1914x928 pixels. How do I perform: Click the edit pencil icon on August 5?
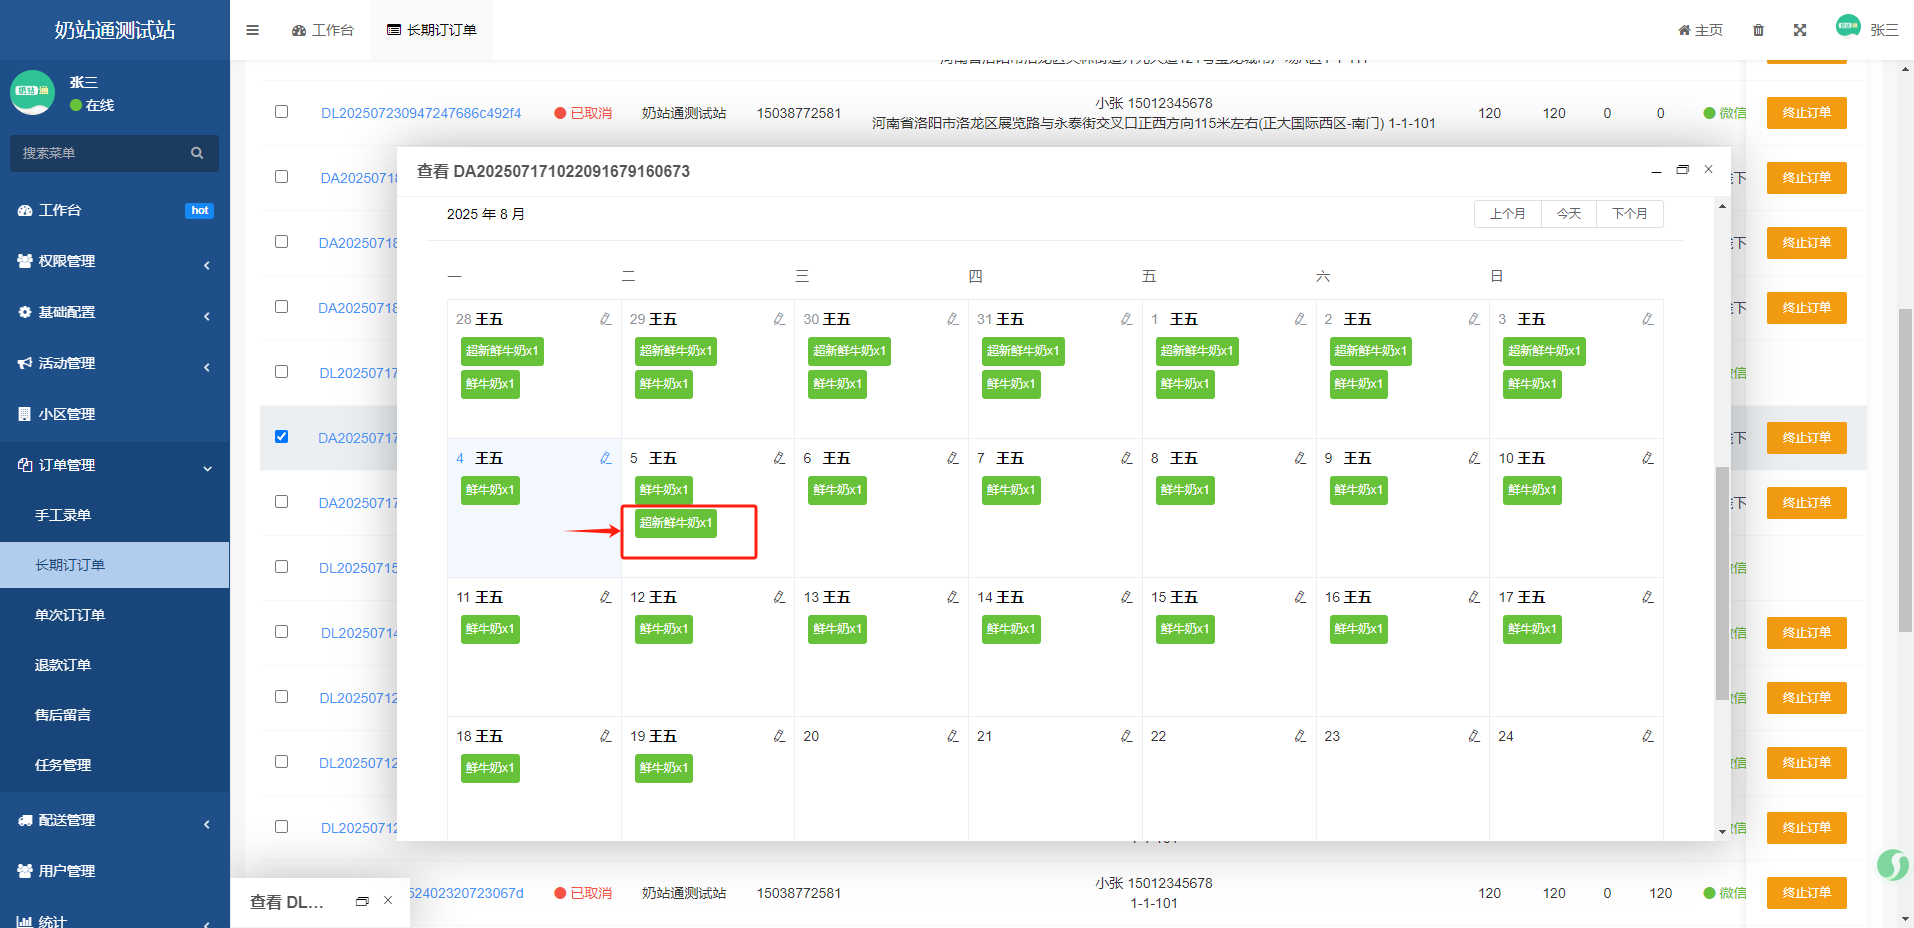click(x=779, y=458)
